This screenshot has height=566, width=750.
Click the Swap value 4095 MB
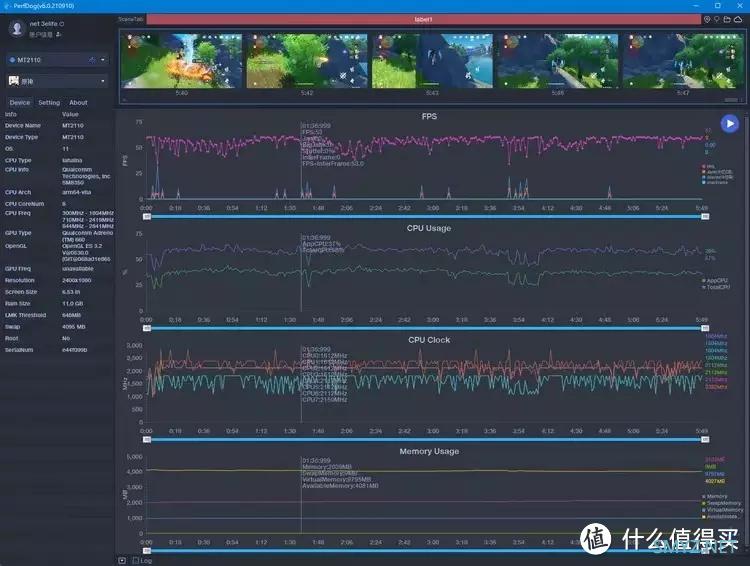74,327
